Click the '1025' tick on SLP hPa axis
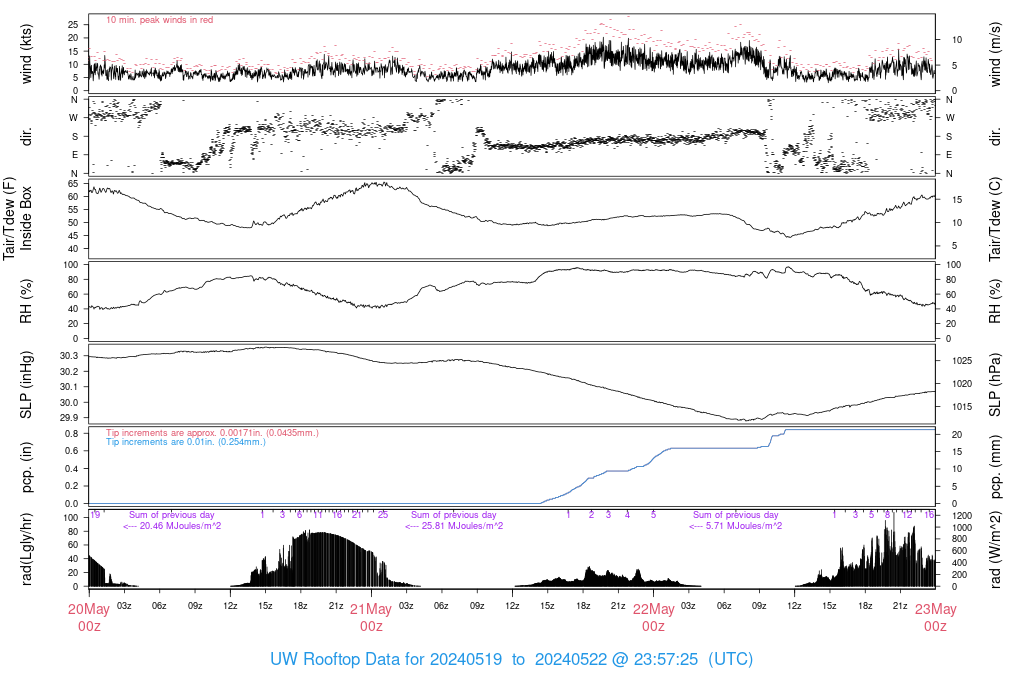The width and height of the screenshot is (1024, 700). [x=962, y=361]
